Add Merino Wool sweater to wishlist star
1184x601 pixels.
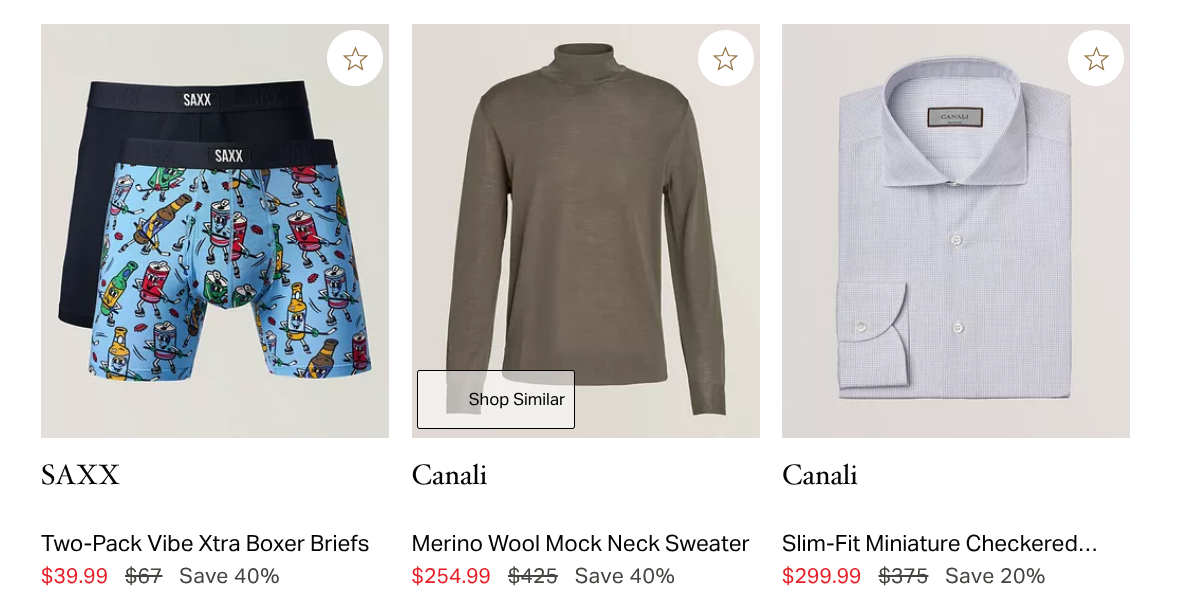[x=726, y=58]
